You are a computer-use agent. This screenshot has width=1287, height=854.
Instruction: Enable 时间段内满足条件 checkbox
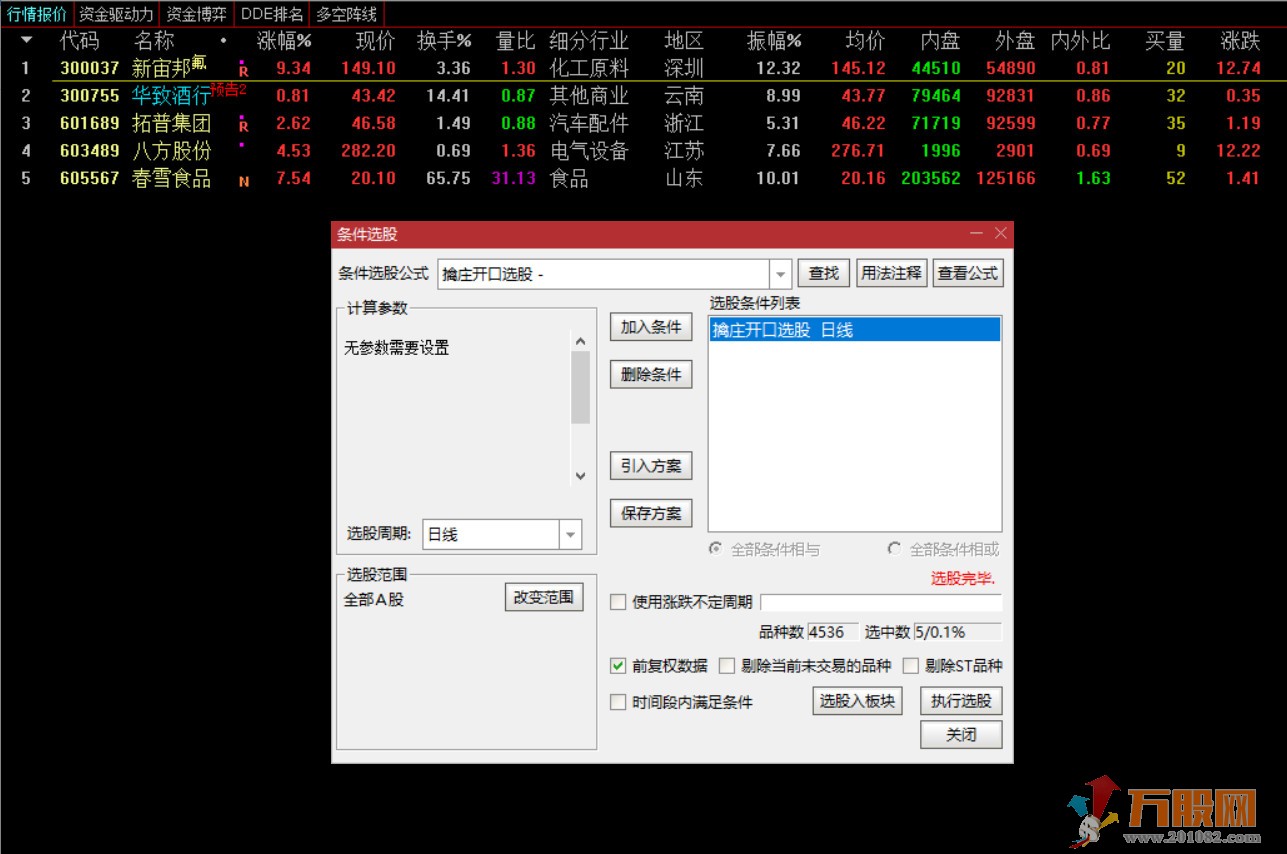click(618, 702)
